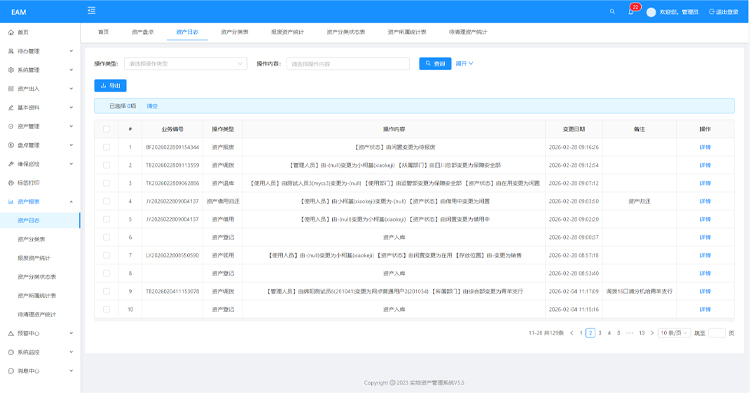Check the box for row 3

pos(106,183)
